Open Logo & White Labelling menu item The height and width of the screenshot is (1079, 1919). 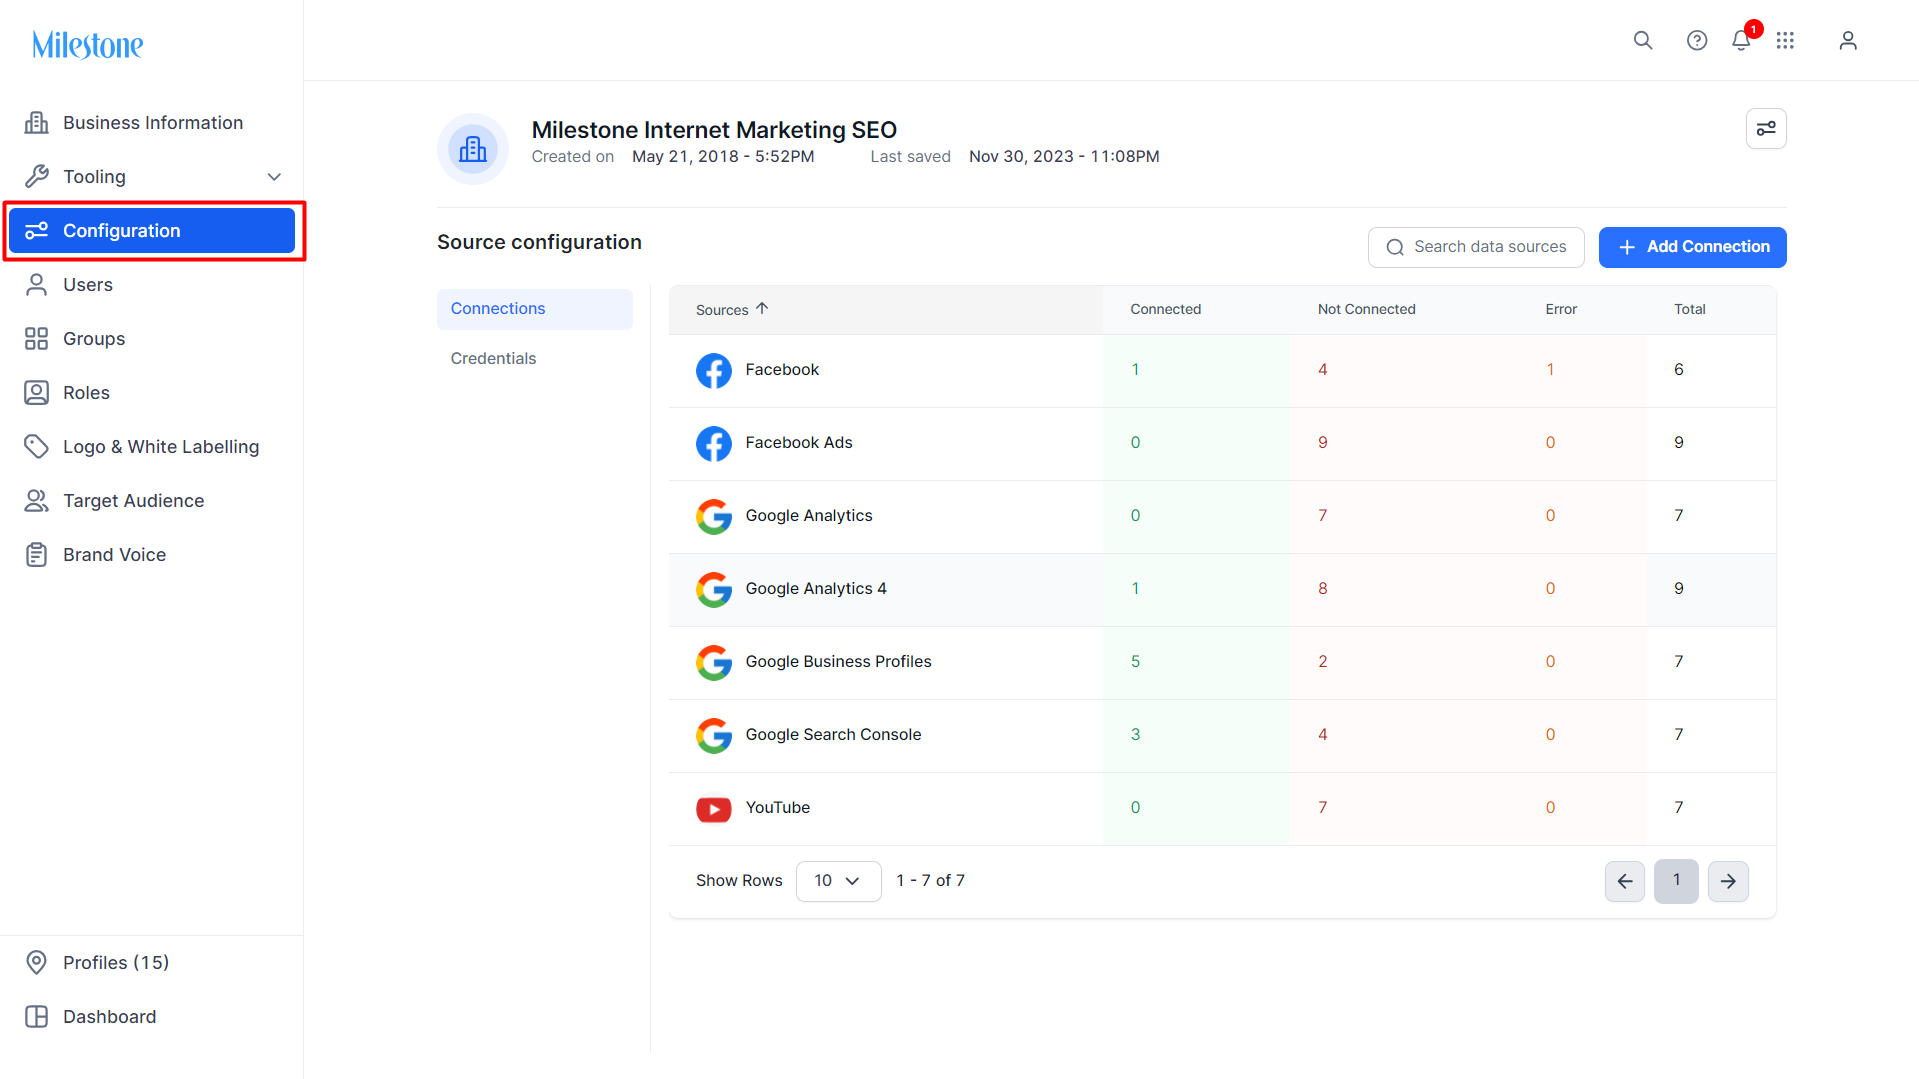coord(152,447)
